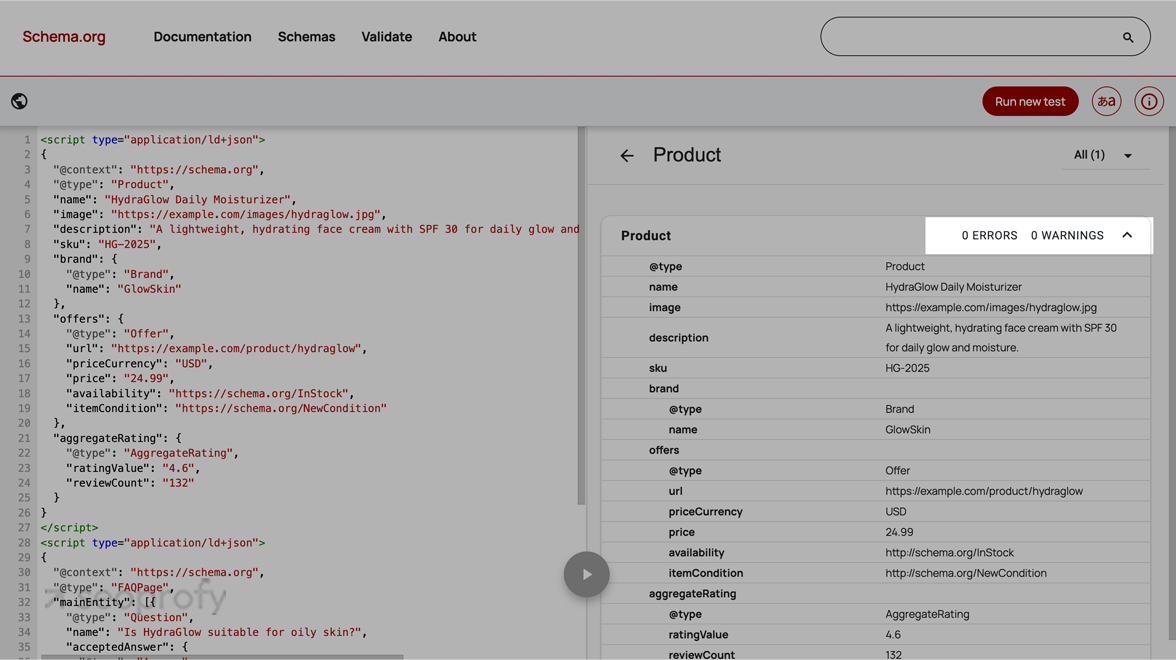Open the Documentation menu
Screen dimensions: 1176x660
click(x=202, y=37)
